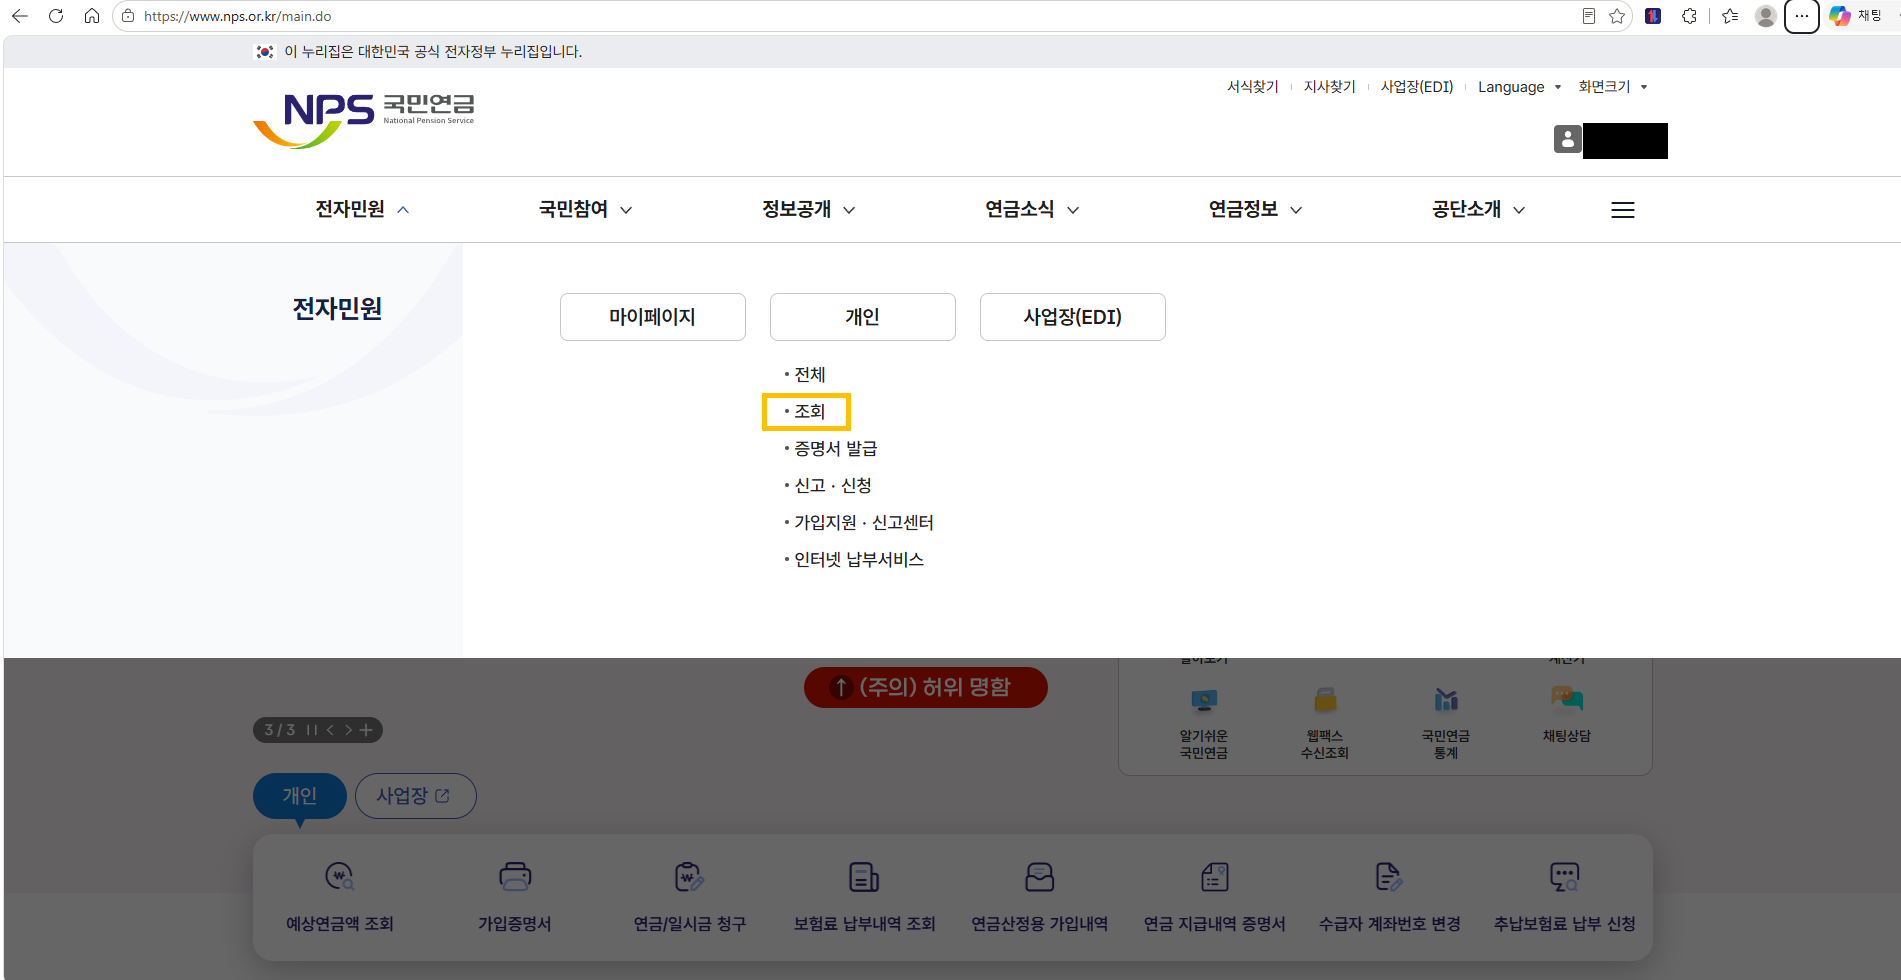Click the NPS 국민연금 logo

(364, 121)
